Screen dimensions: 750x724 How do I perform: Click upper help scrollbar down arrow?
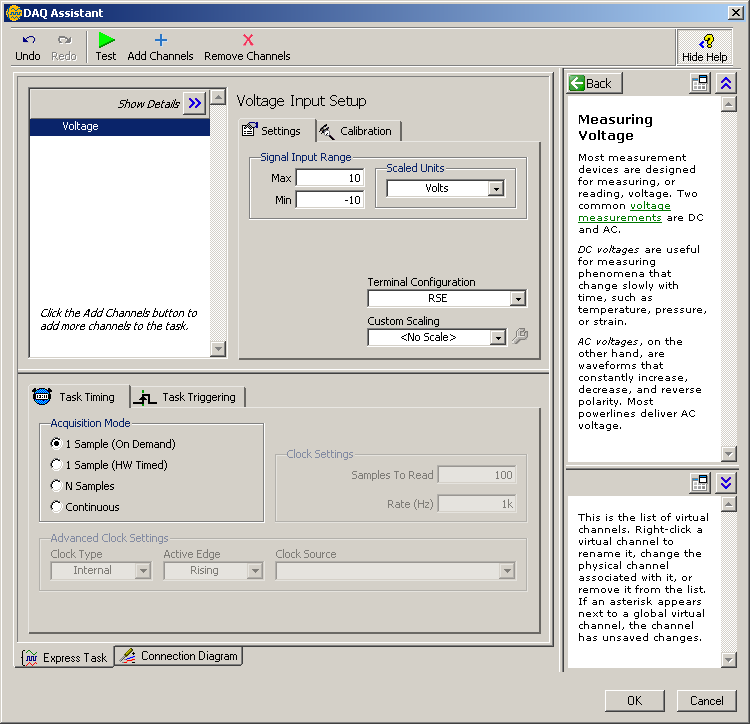(728, 453)
